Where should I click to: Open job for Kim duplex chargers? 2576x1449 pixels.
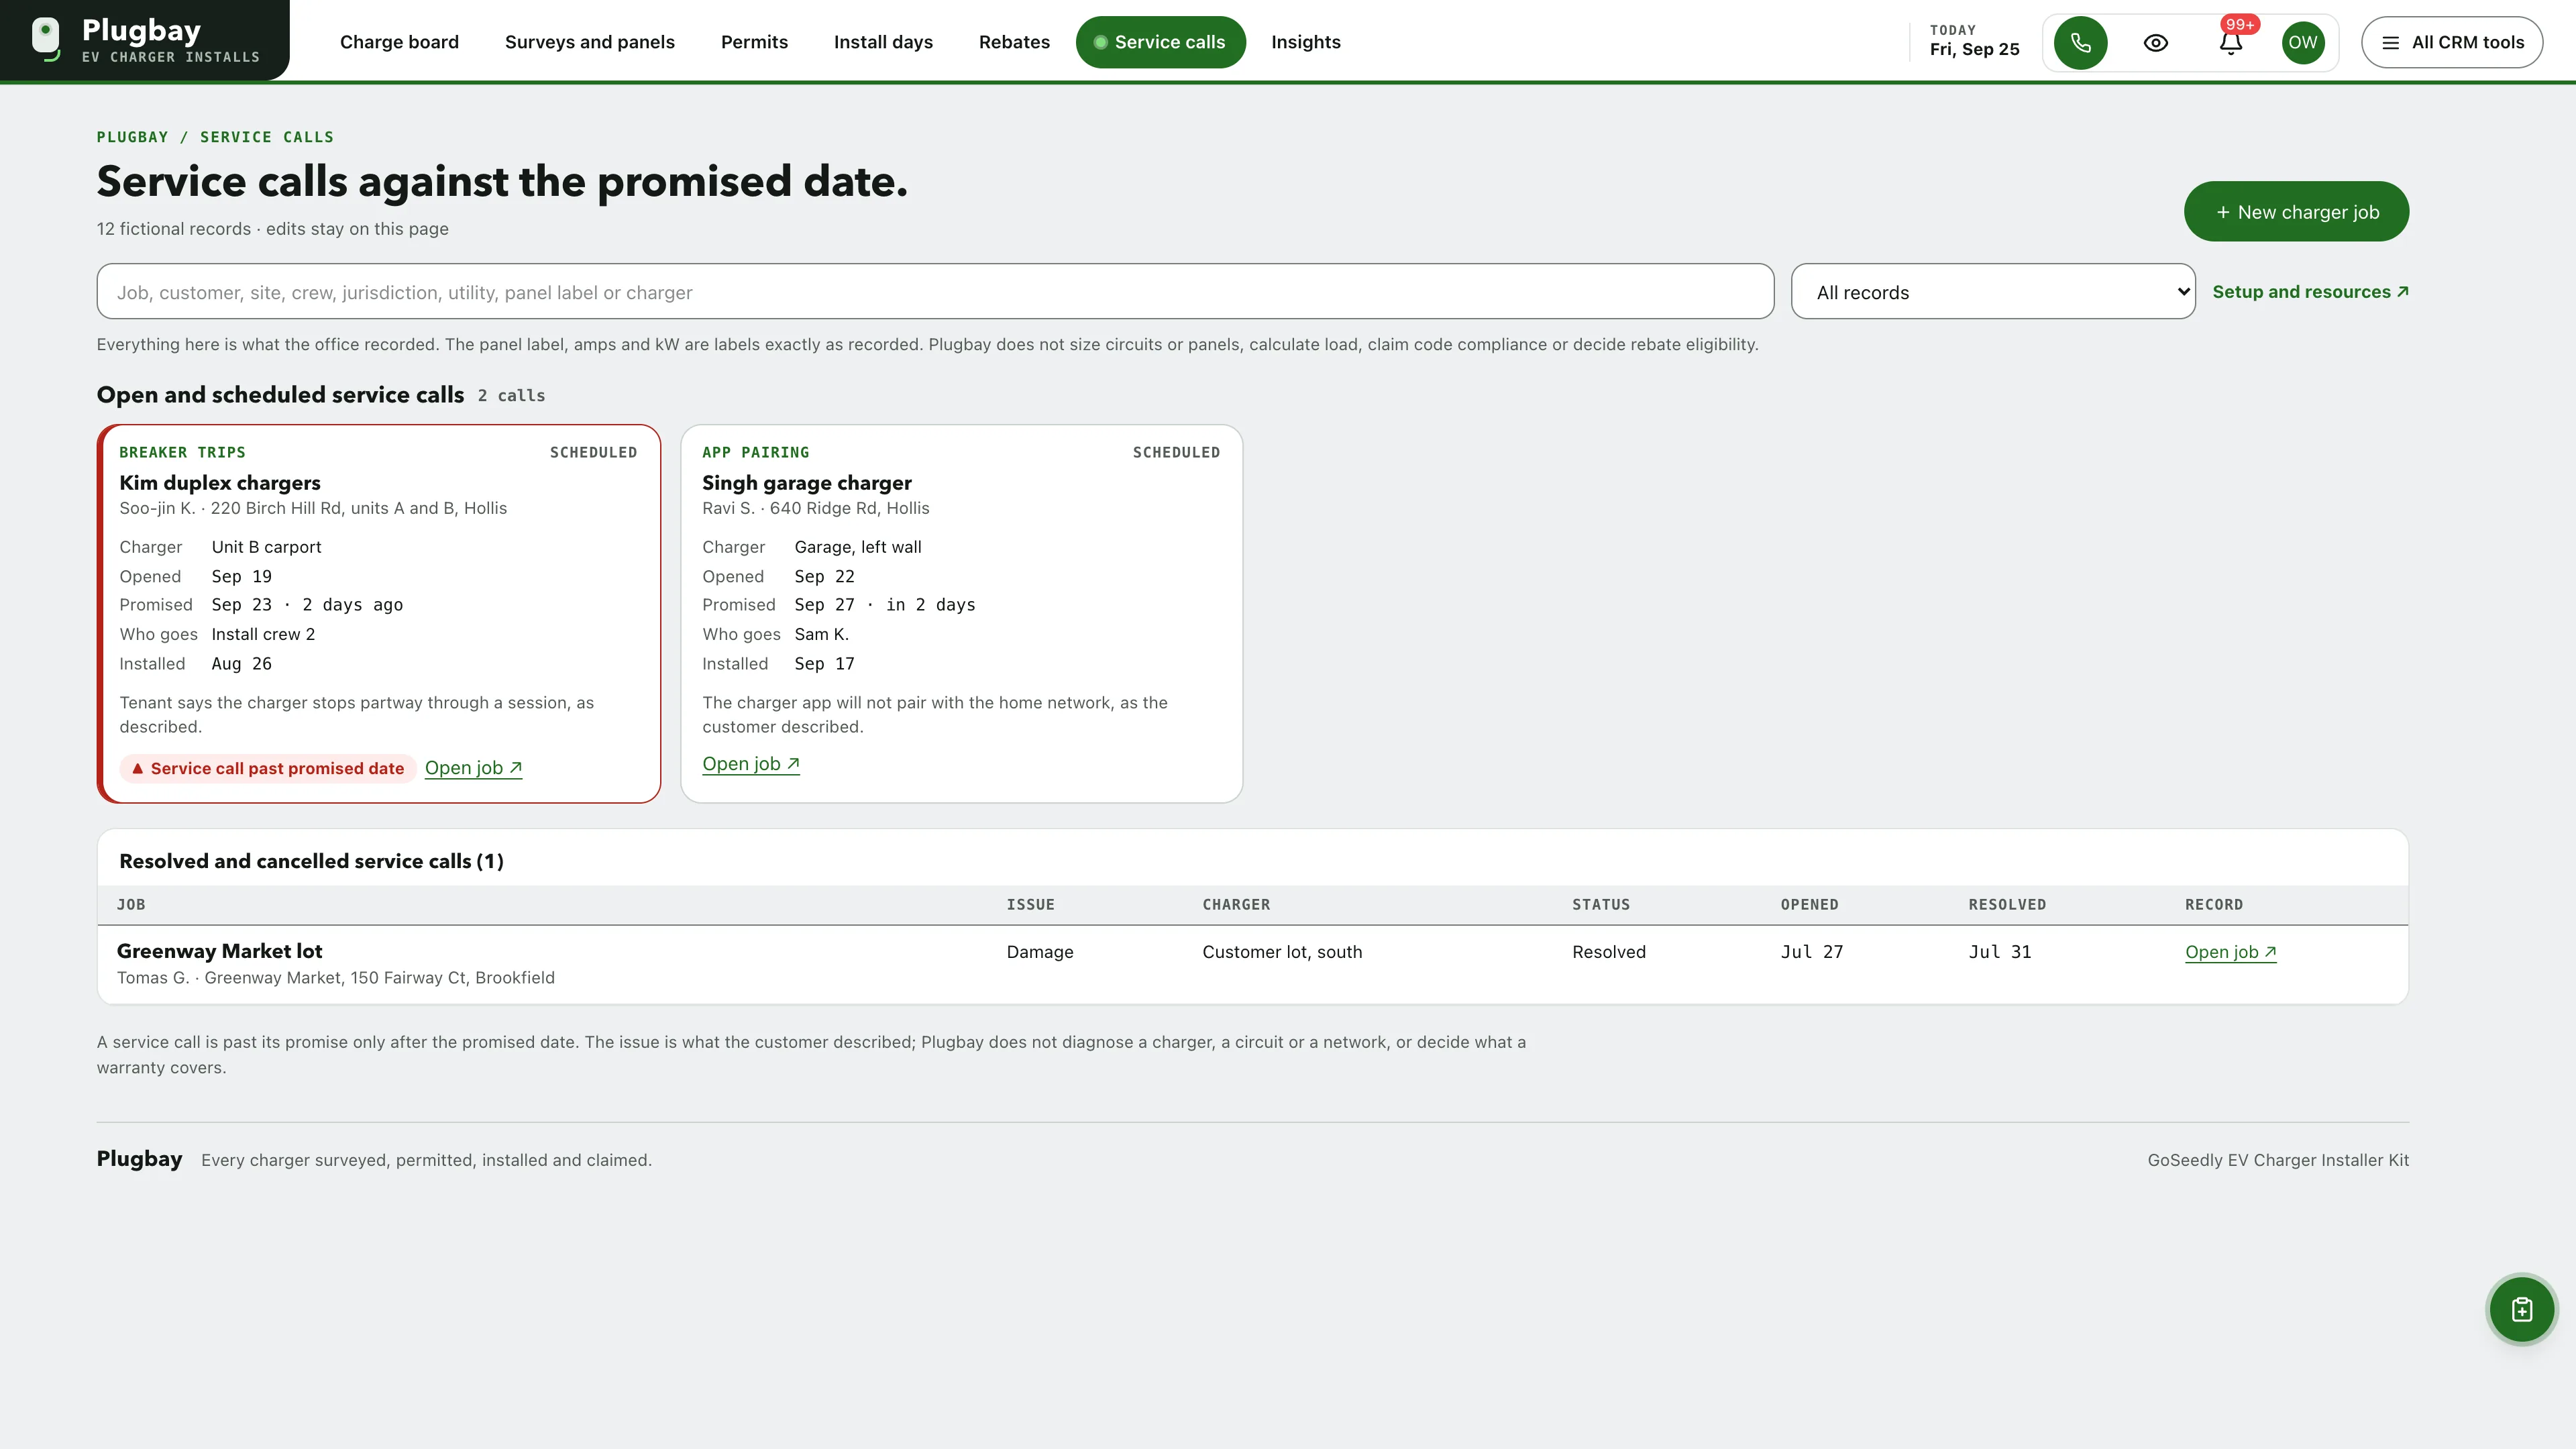coord(473,768)
